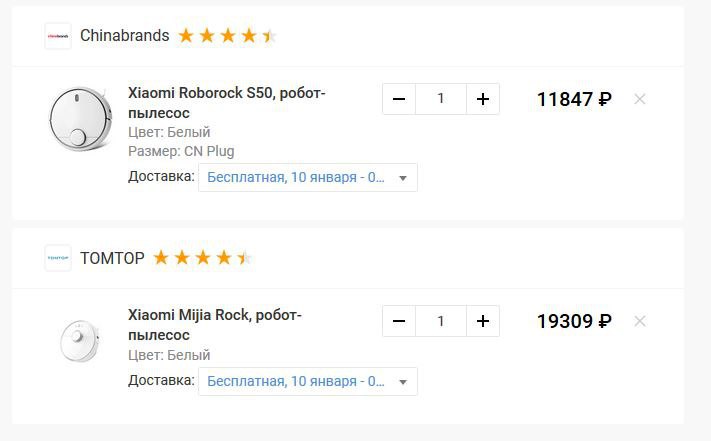This screenshot has width=711, height=441.
Task: Increase quantity of Xiaomi Roborock S50
Action: click(x=483, y=99)
